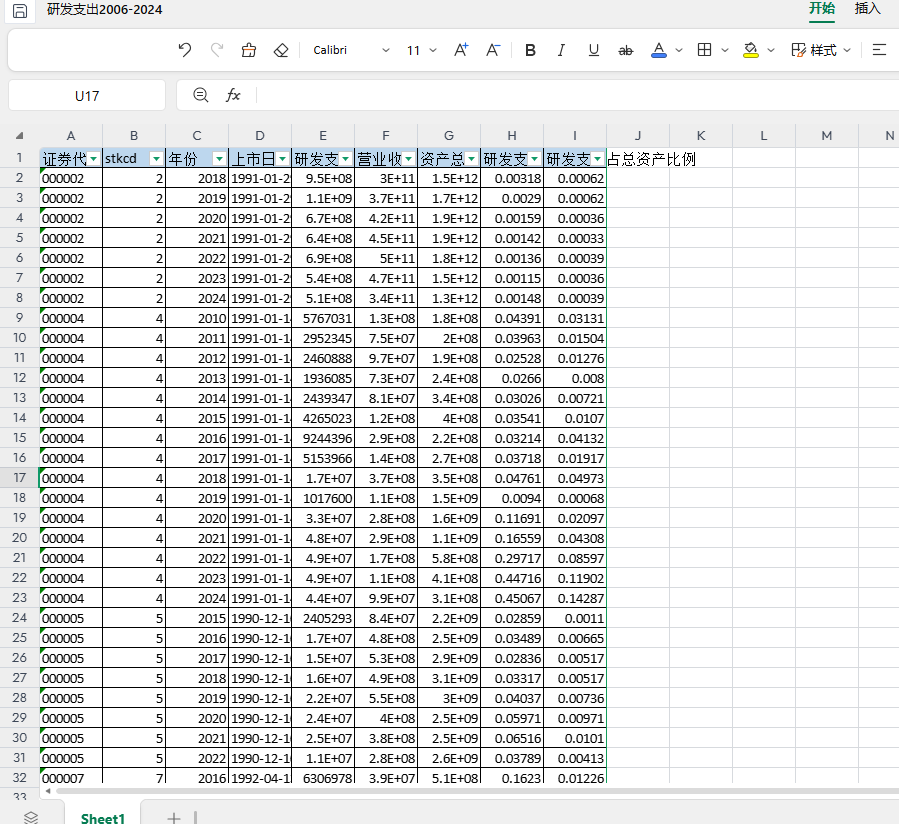Image resolution: width=899 pixels, height=824 pixels.
Task: Open the filter dropdown for 年份 column
Action: click(219, 159)
